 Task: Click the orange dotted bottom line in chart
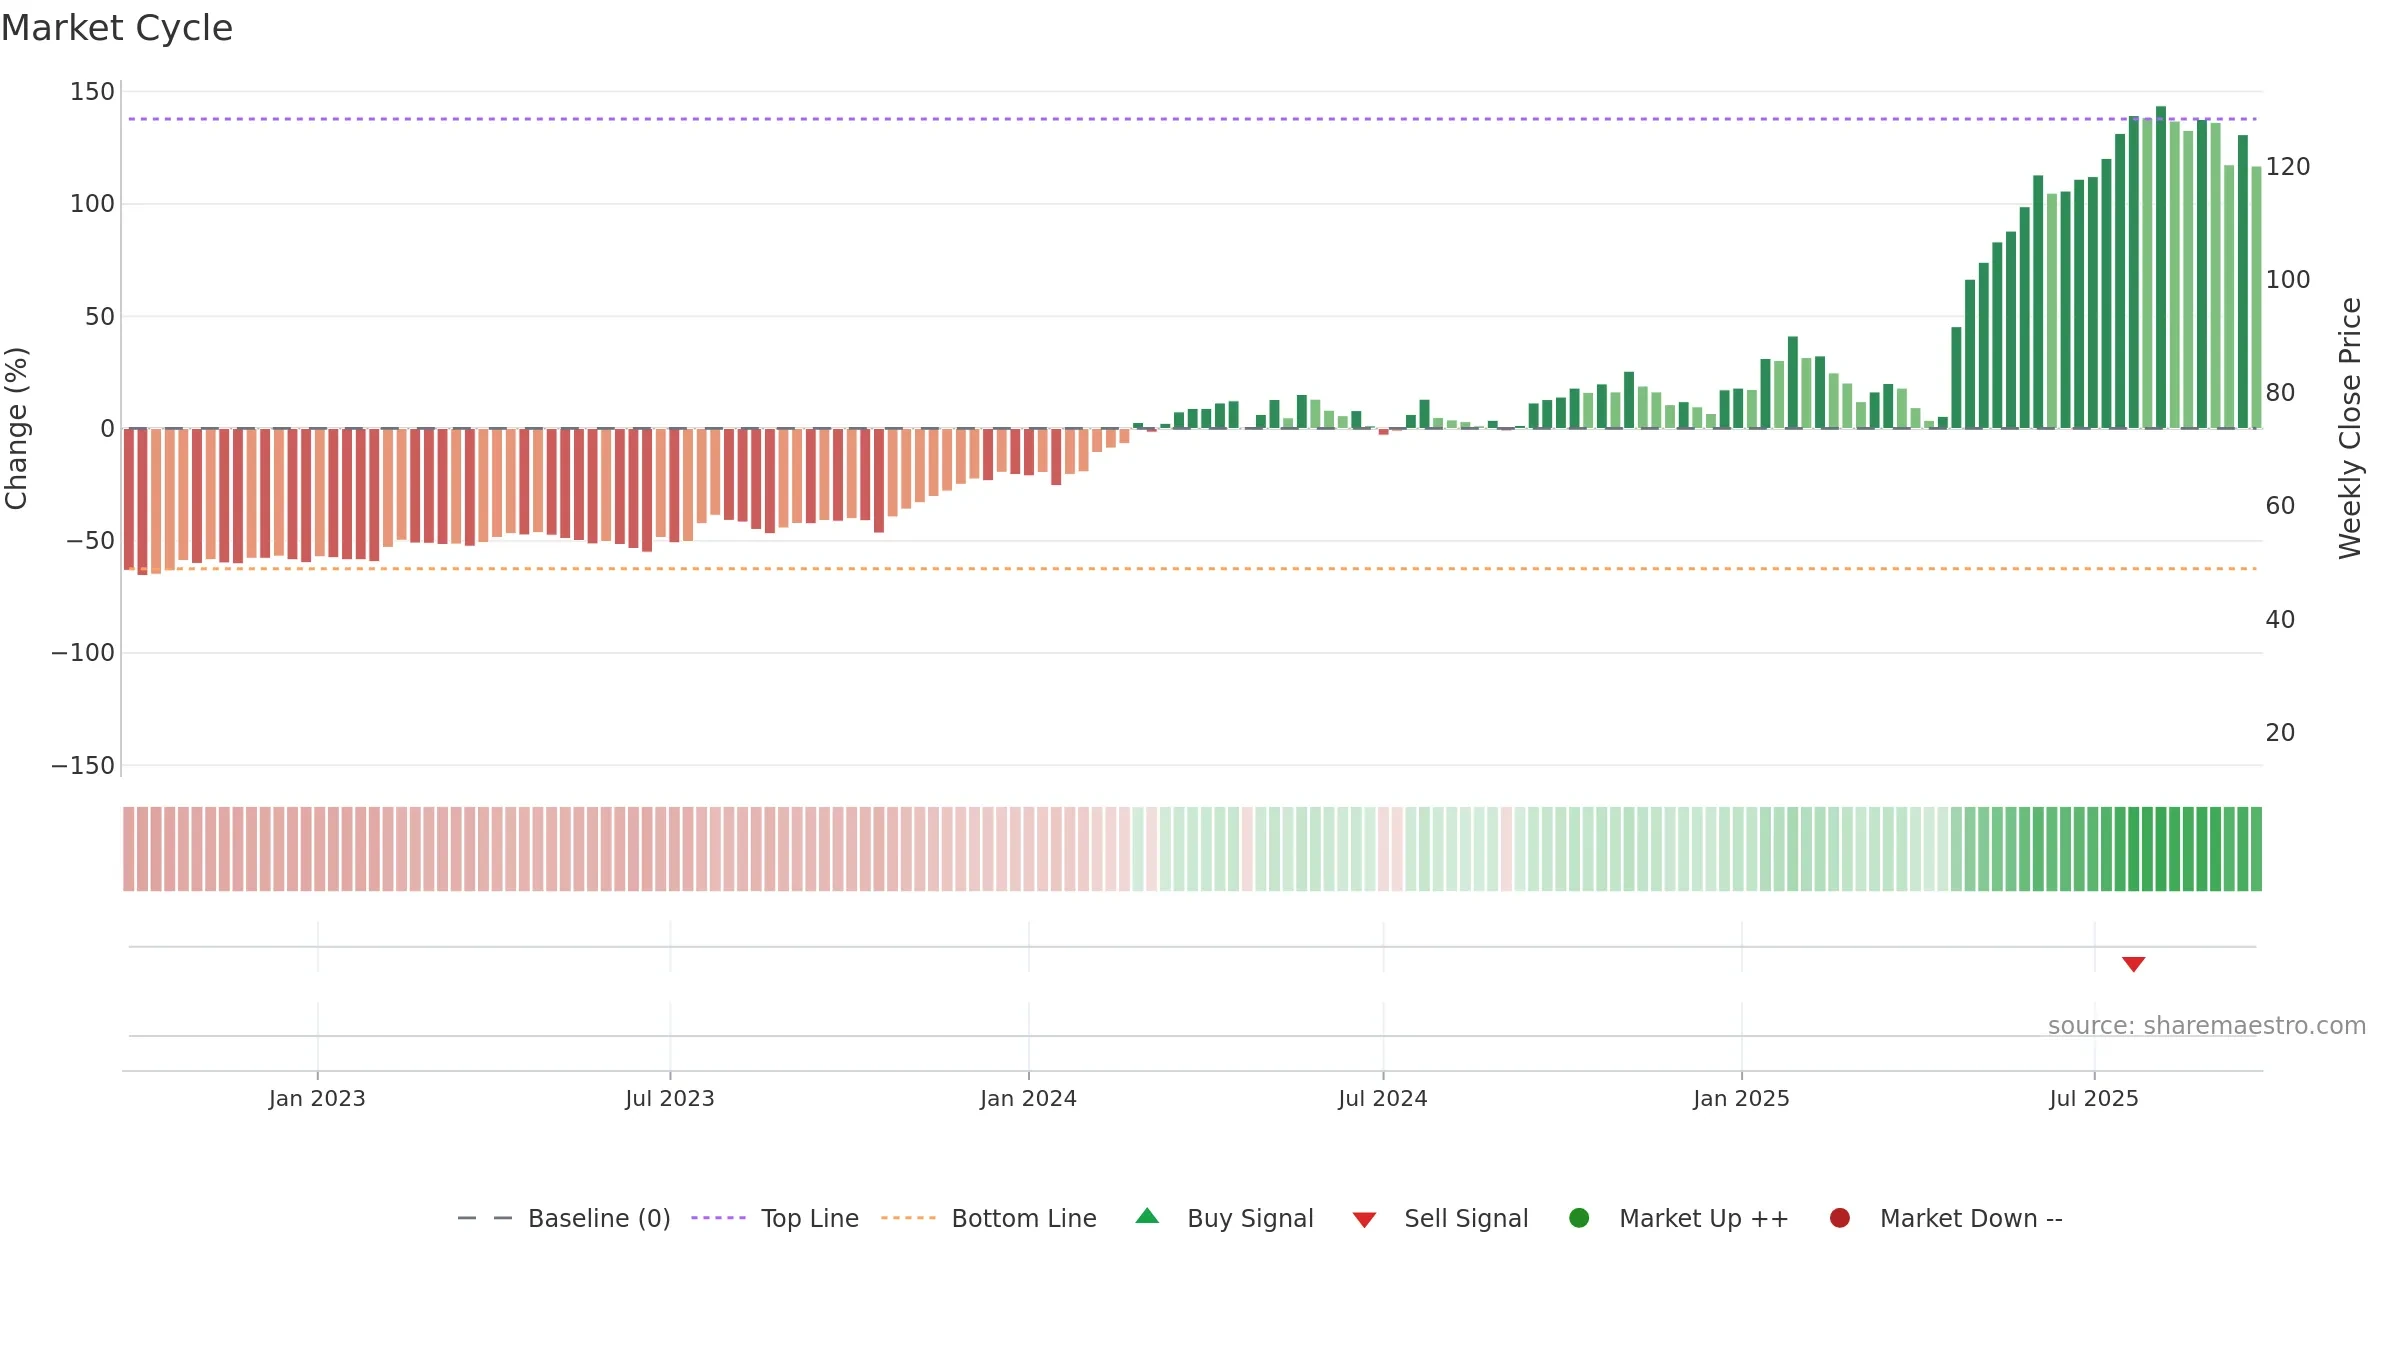(x=1192, y=569)
